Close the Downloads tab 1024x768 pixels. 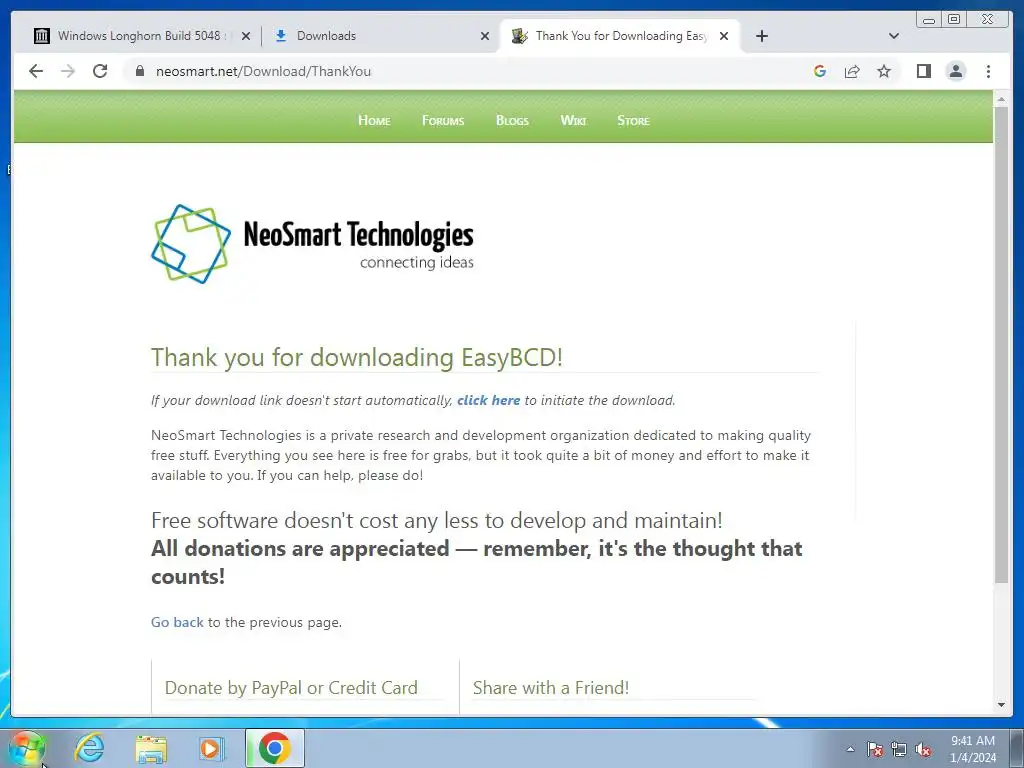point(485,36)
